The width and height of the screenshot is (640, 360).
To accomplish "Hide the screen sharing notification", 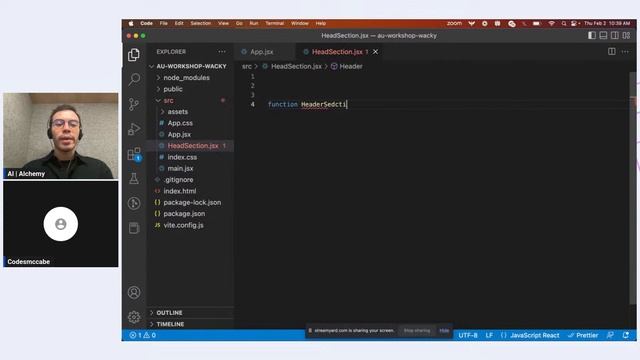I will click(444, 331).
